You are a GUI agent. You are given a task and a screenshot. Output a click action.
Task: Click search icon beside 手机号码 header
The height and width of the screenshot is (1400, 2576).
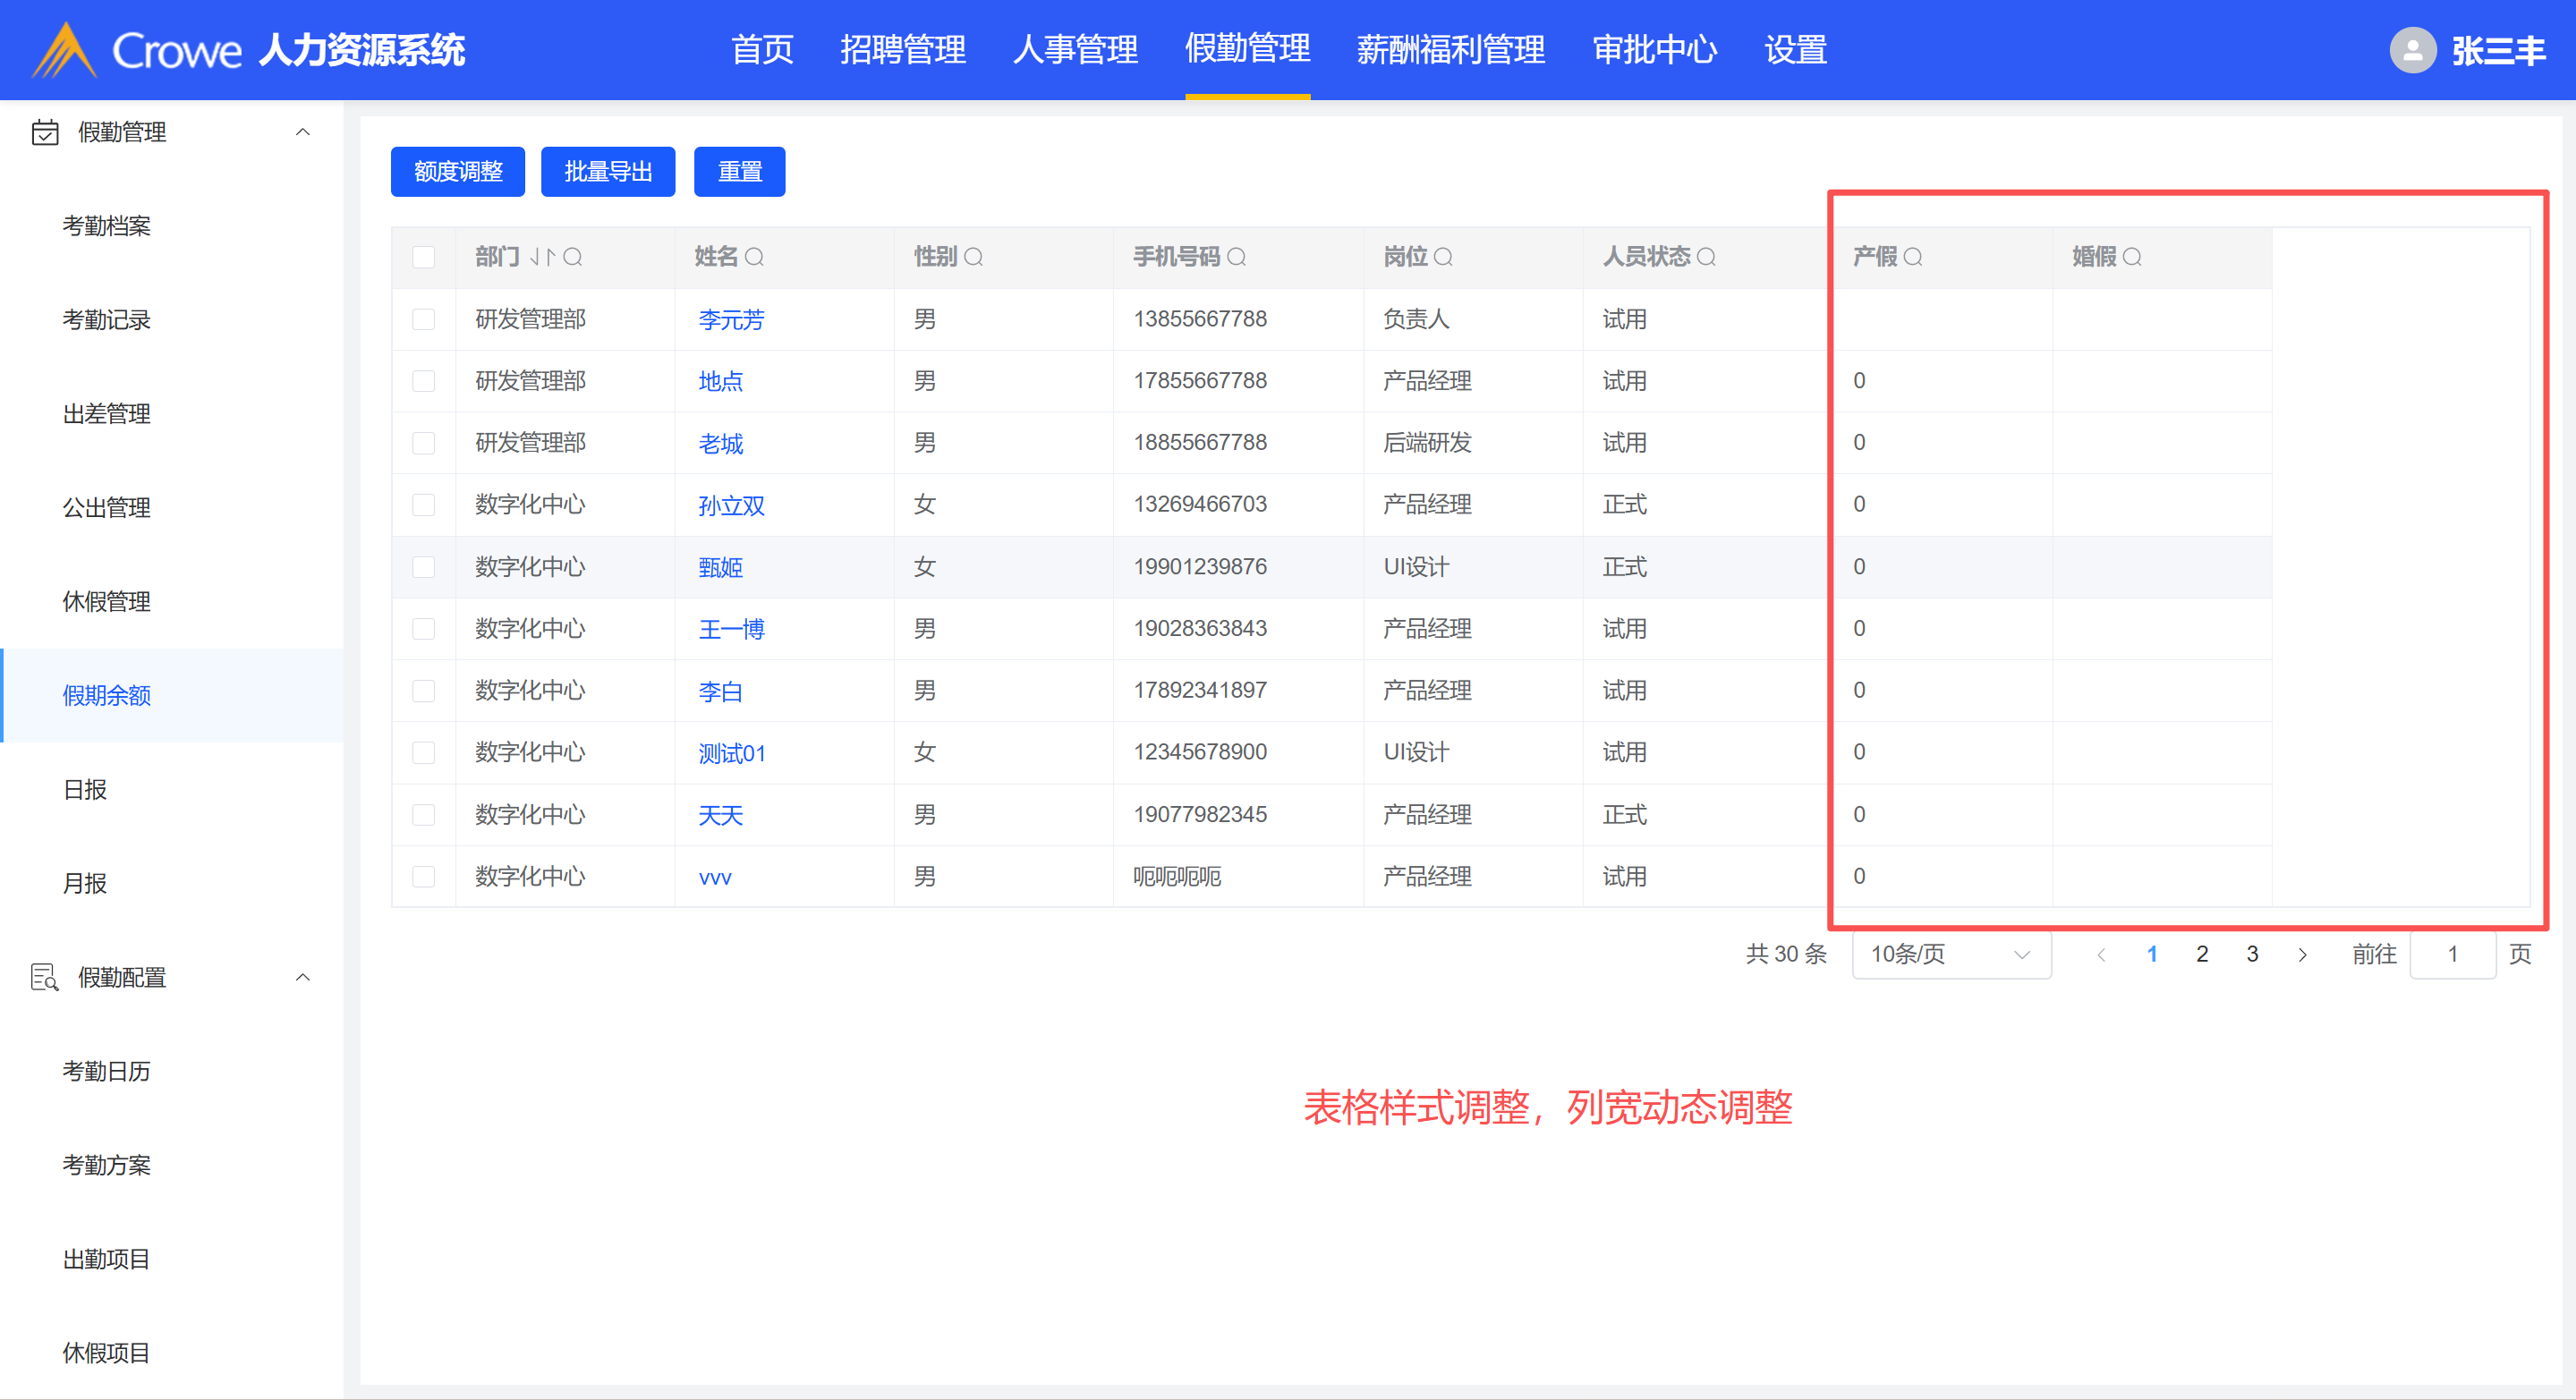pos(1236,257)
